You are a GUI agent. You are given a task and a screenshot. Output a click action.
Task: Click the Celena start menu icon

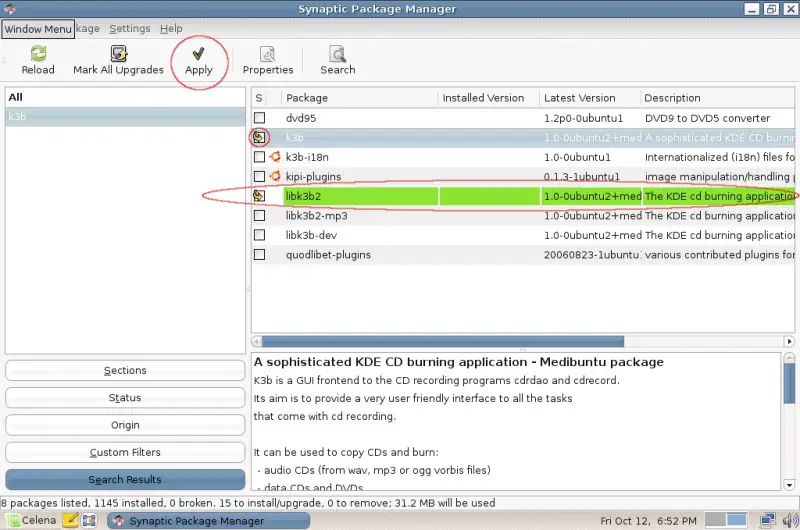13,520
